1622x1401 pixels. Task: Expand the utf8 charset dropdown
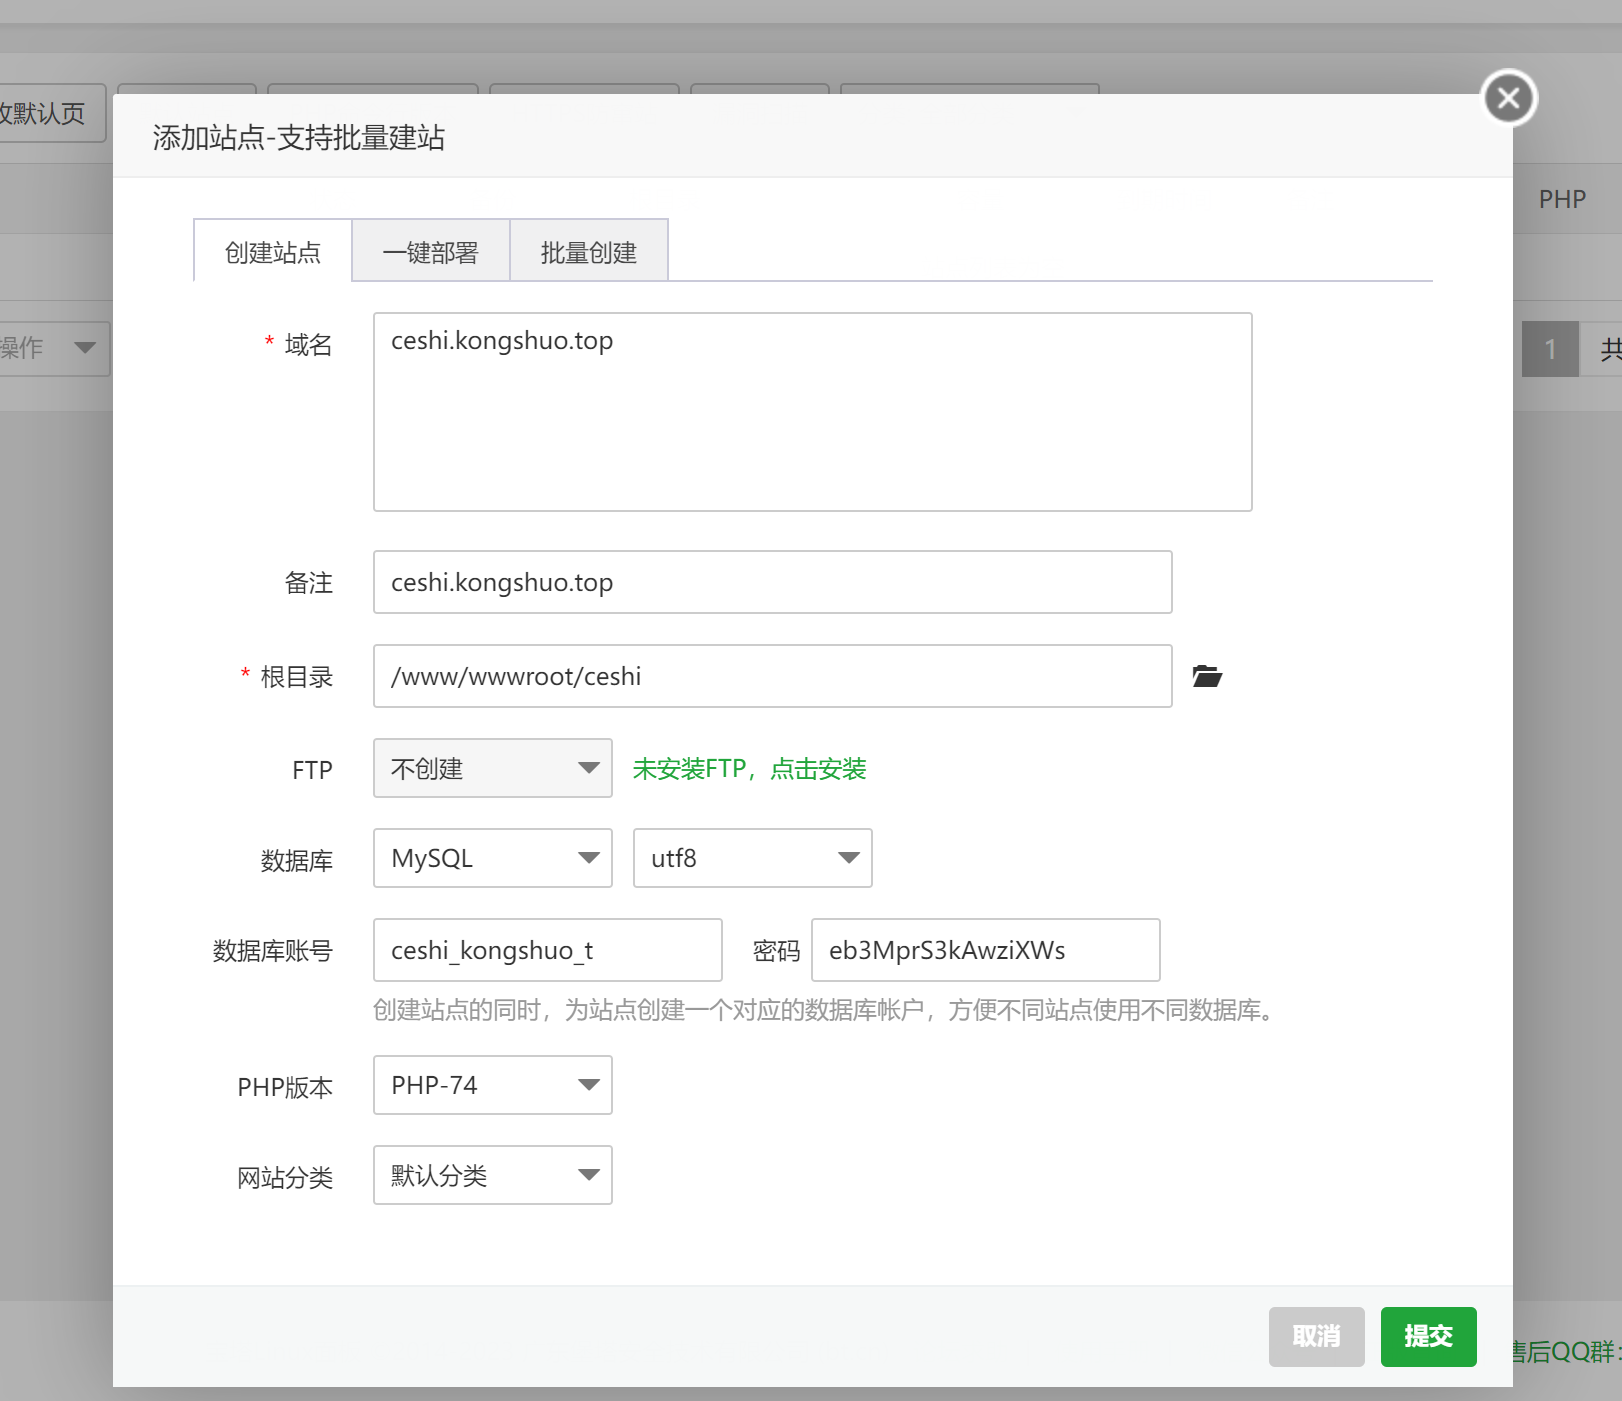[752, 858]
